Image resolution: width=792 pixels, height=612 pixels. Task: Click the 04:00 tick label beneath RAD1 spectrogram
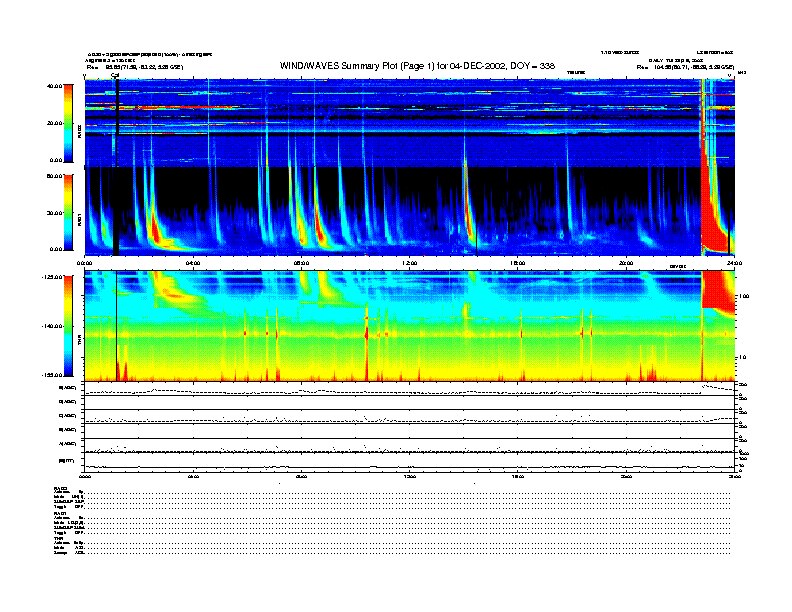point(193,263)
